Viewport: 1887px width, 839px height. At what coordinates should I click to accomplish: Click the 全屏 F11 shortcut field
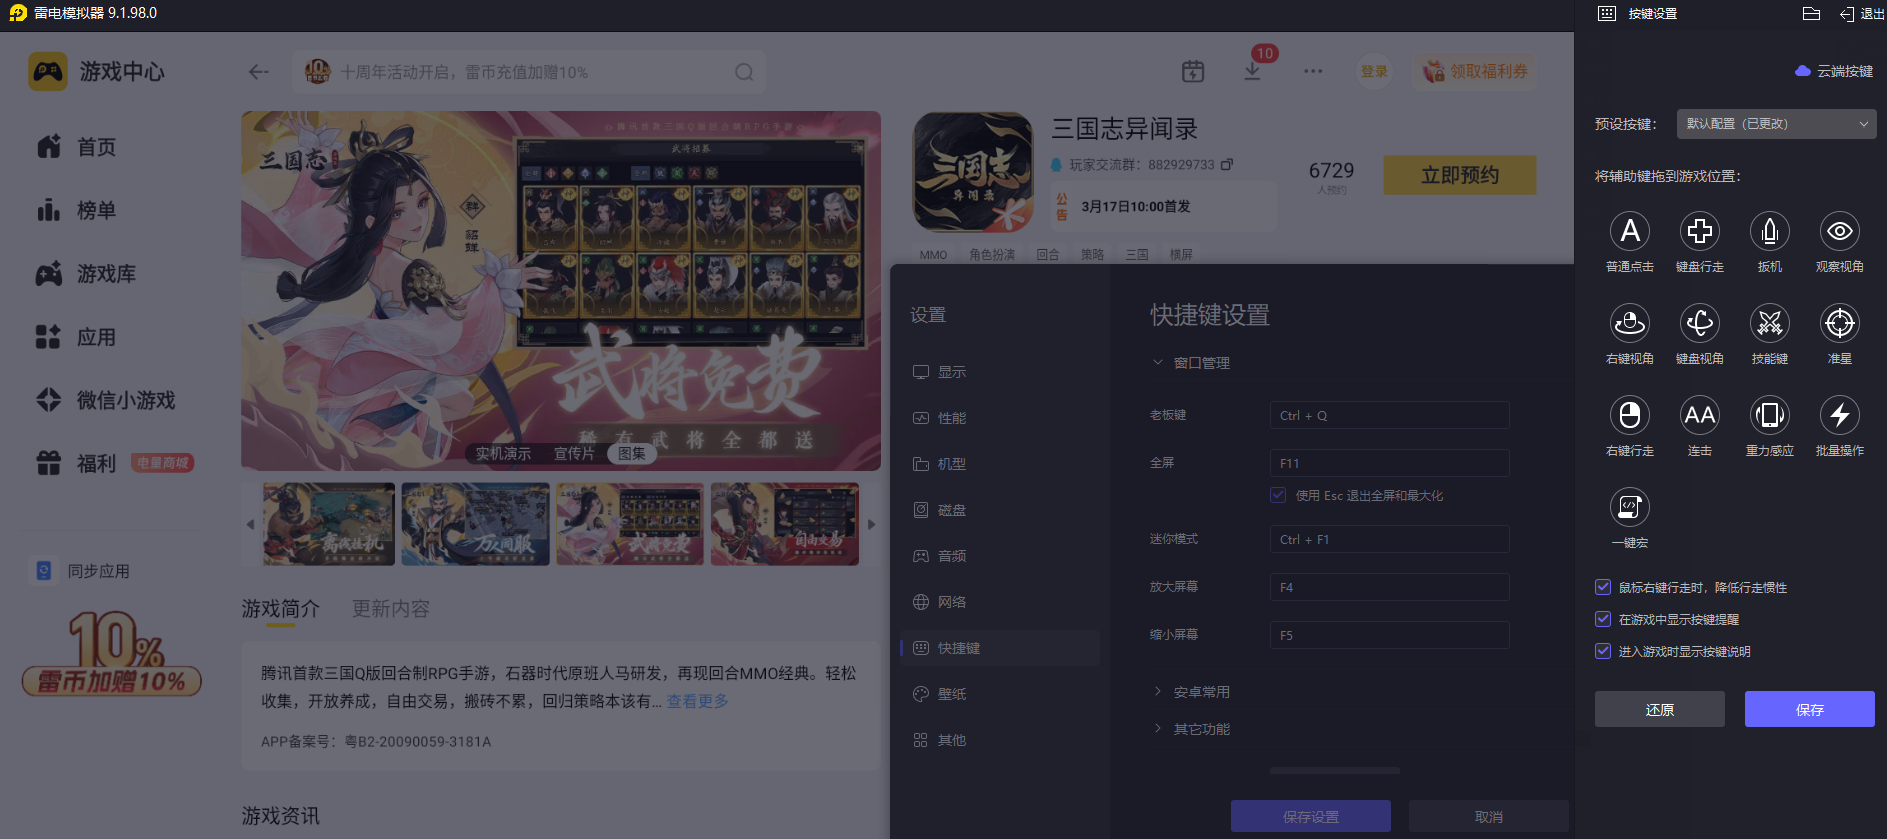coord(1390,463)
